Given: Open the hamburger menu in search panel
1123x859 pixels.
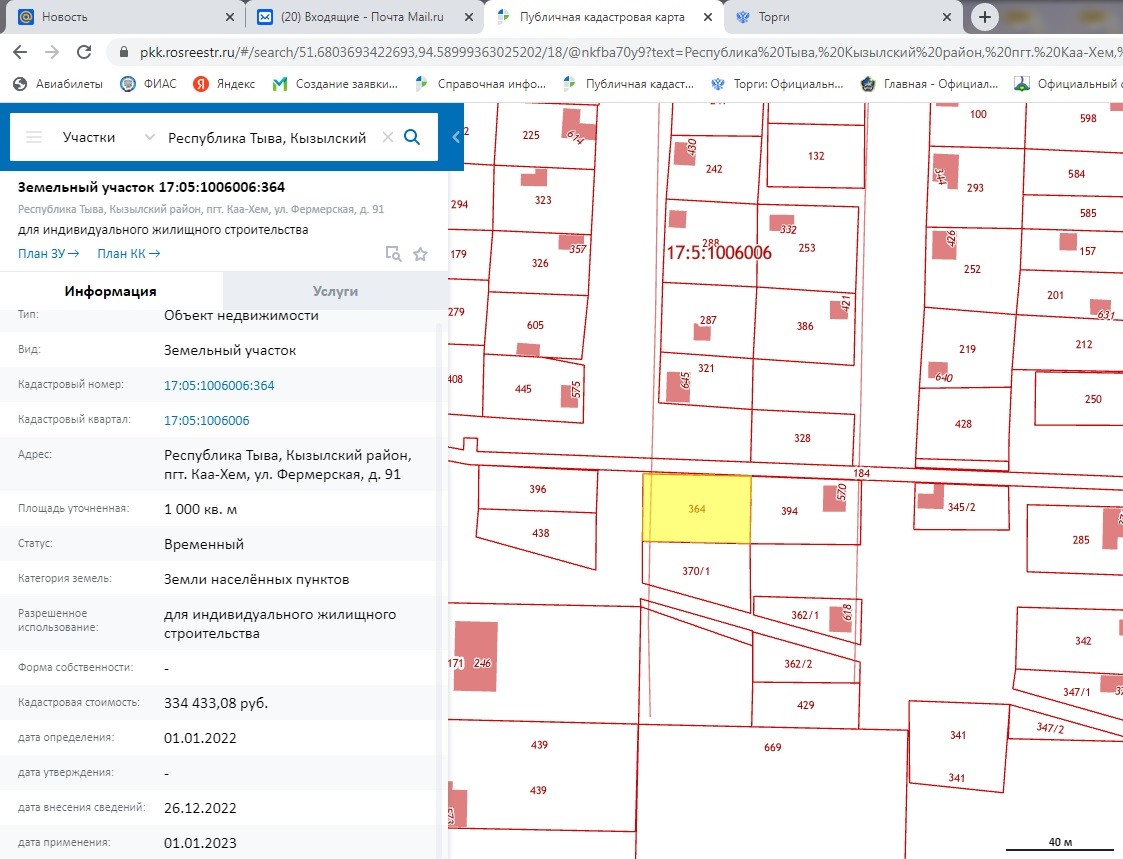Looking at the screenshot, I should [34, 138].
